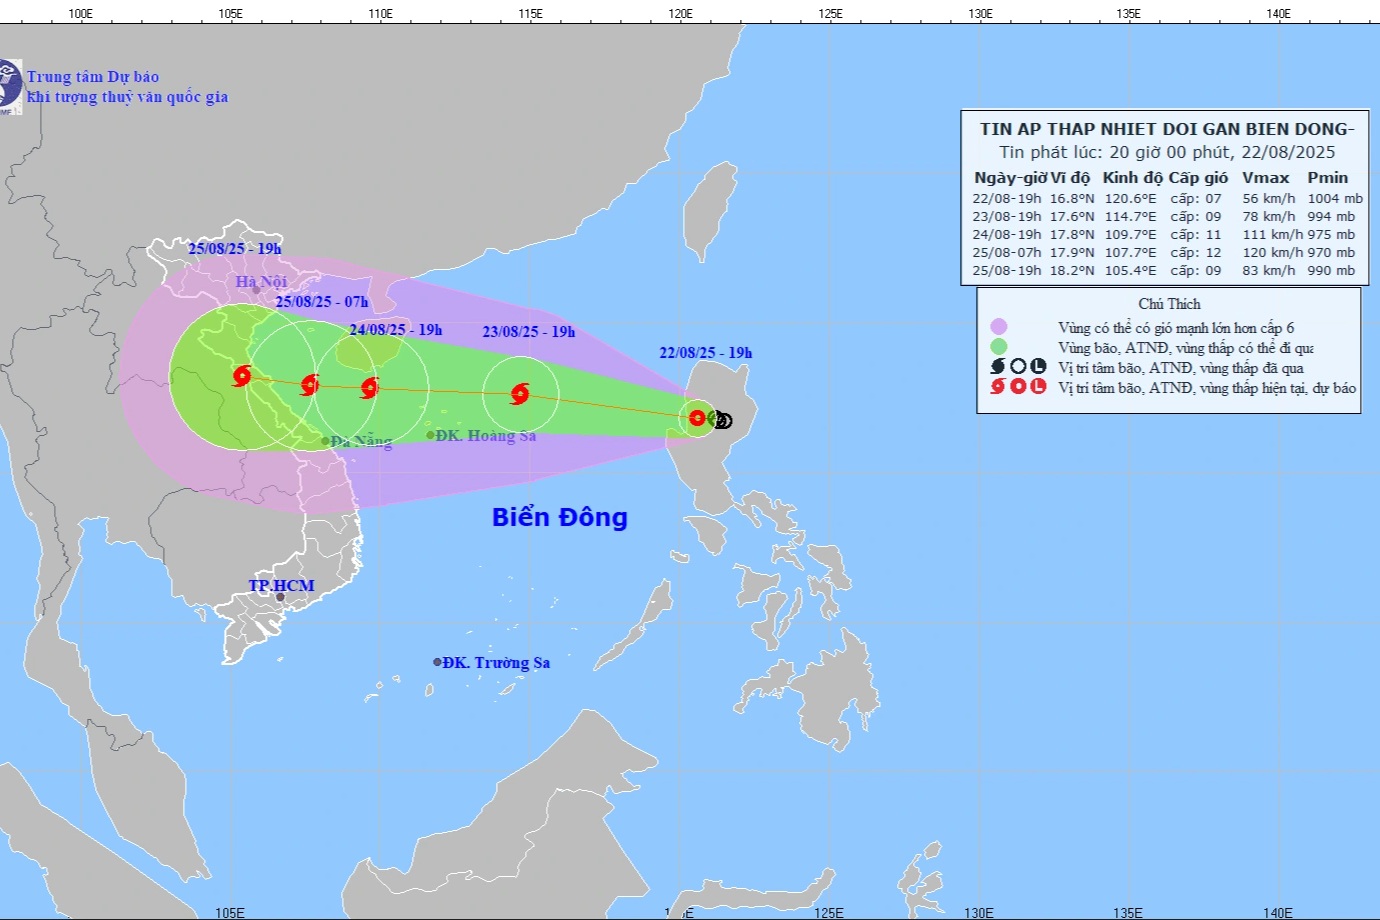Image resolution: width=1380 pixels, height=920 pixels.
Task: Click the red storm icon below 24/08/25 - 19h
Action: click(x=370, y=388)
